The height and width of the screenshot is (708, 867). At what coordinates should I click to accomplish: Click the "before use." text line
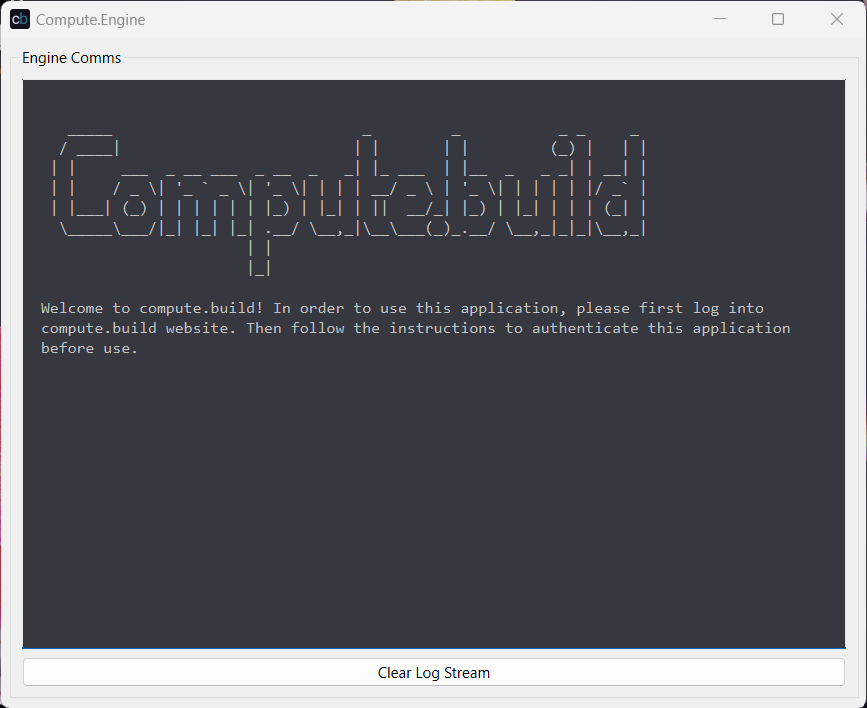(89, 348)
